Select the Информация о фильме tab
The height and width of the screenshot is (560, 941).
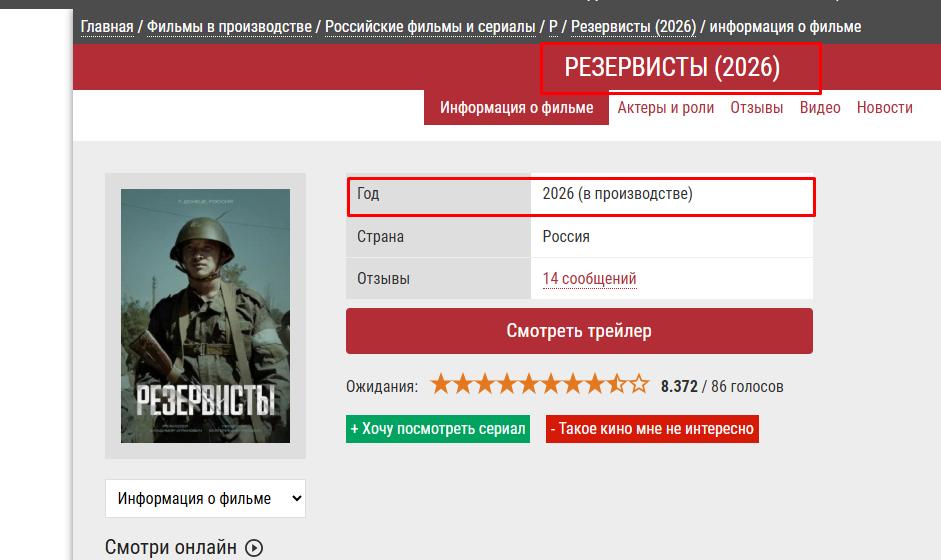pos(517,108)
